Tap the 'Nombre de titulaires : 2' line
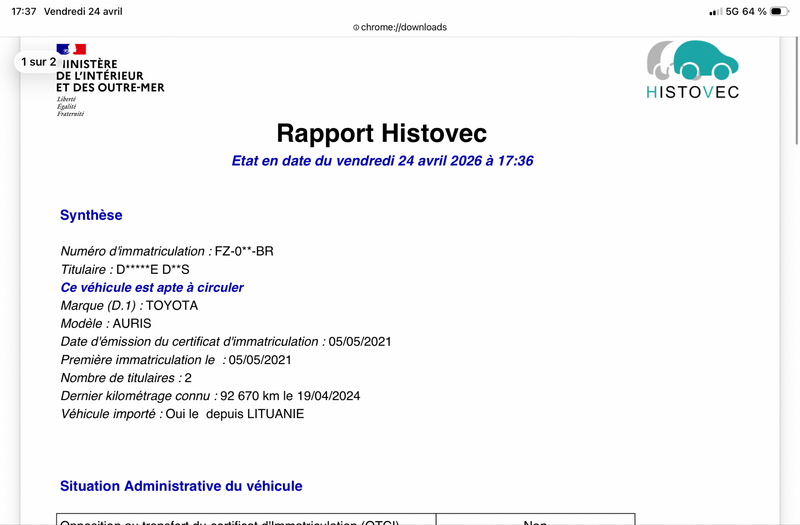The width and height of the screenshot is (800, 525). (126, 378)
